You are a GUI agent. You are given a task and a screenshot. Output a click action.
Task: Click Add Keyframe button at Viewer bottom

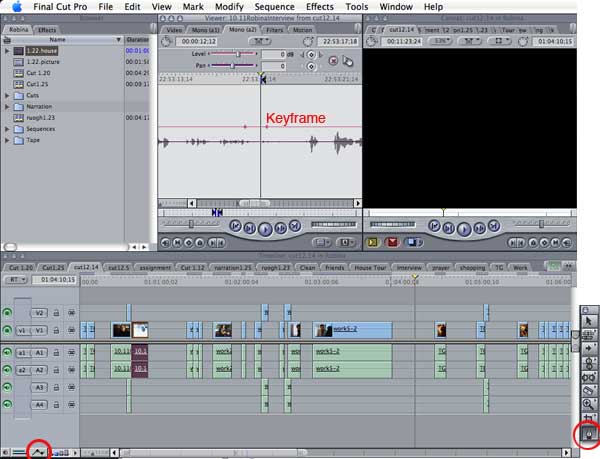pyautogui.click(x=189, y=243)
